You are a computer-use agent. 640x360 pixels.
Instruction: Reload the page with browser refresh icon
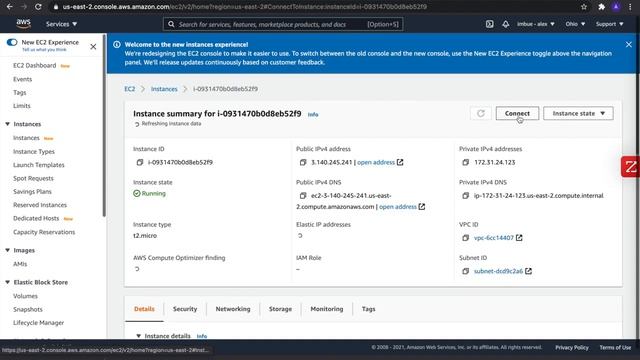coord(38,7)
